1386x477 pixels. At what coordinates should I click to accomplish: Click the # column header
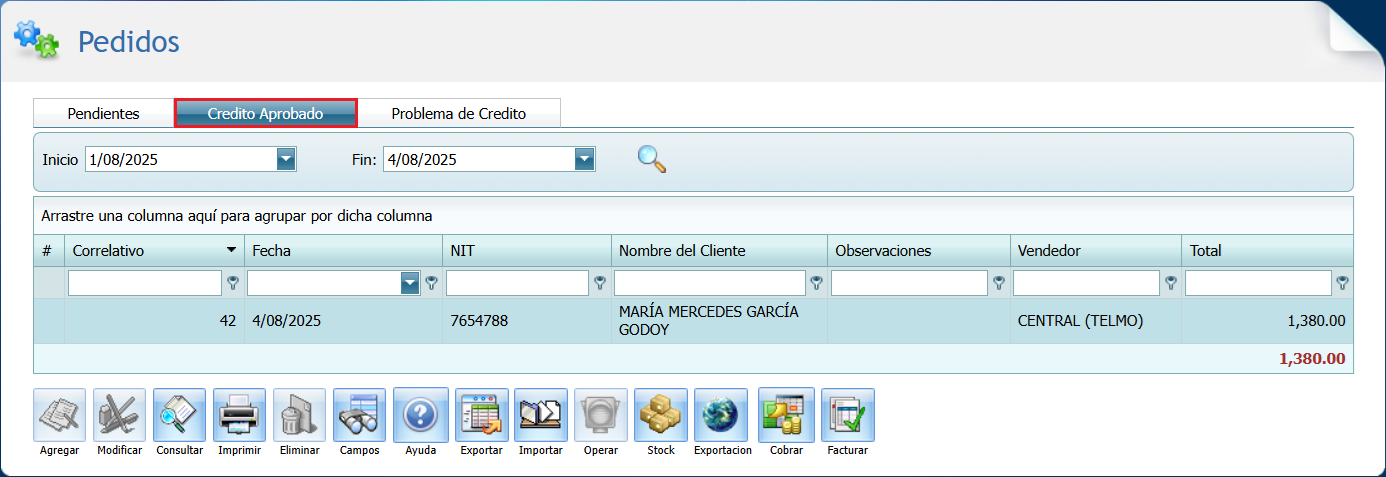(49, 251)
